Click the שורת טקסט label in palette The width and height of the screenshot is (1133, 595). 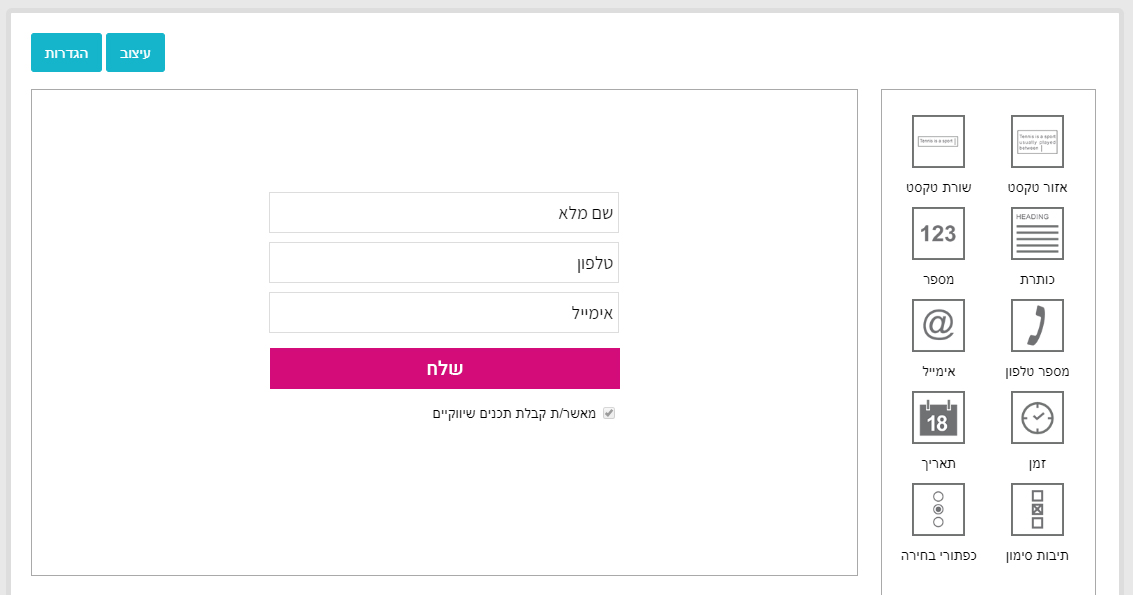(x=938, y=187)
